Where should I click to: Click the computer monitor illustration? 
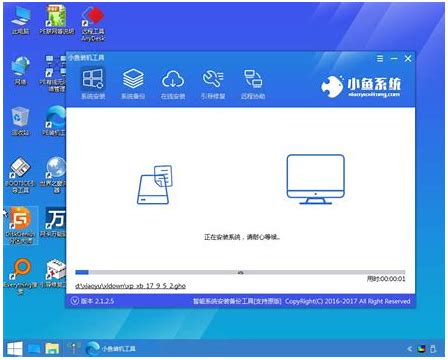point(315,179)
